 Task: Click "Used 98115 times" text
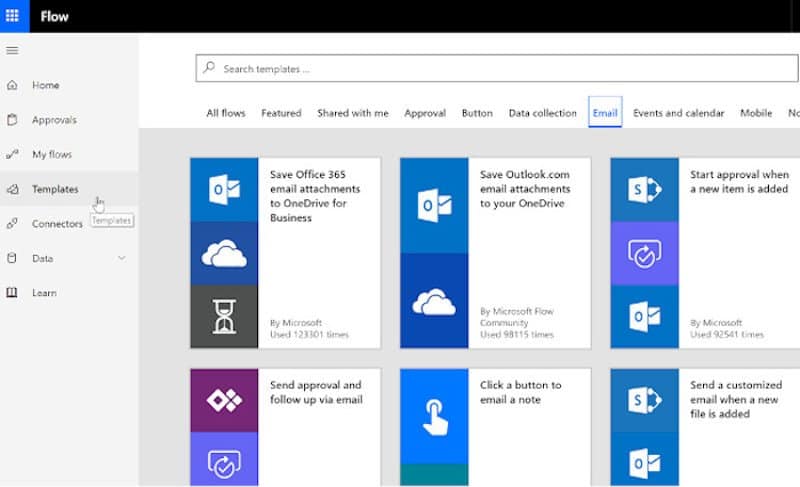[x=516, y=335]
